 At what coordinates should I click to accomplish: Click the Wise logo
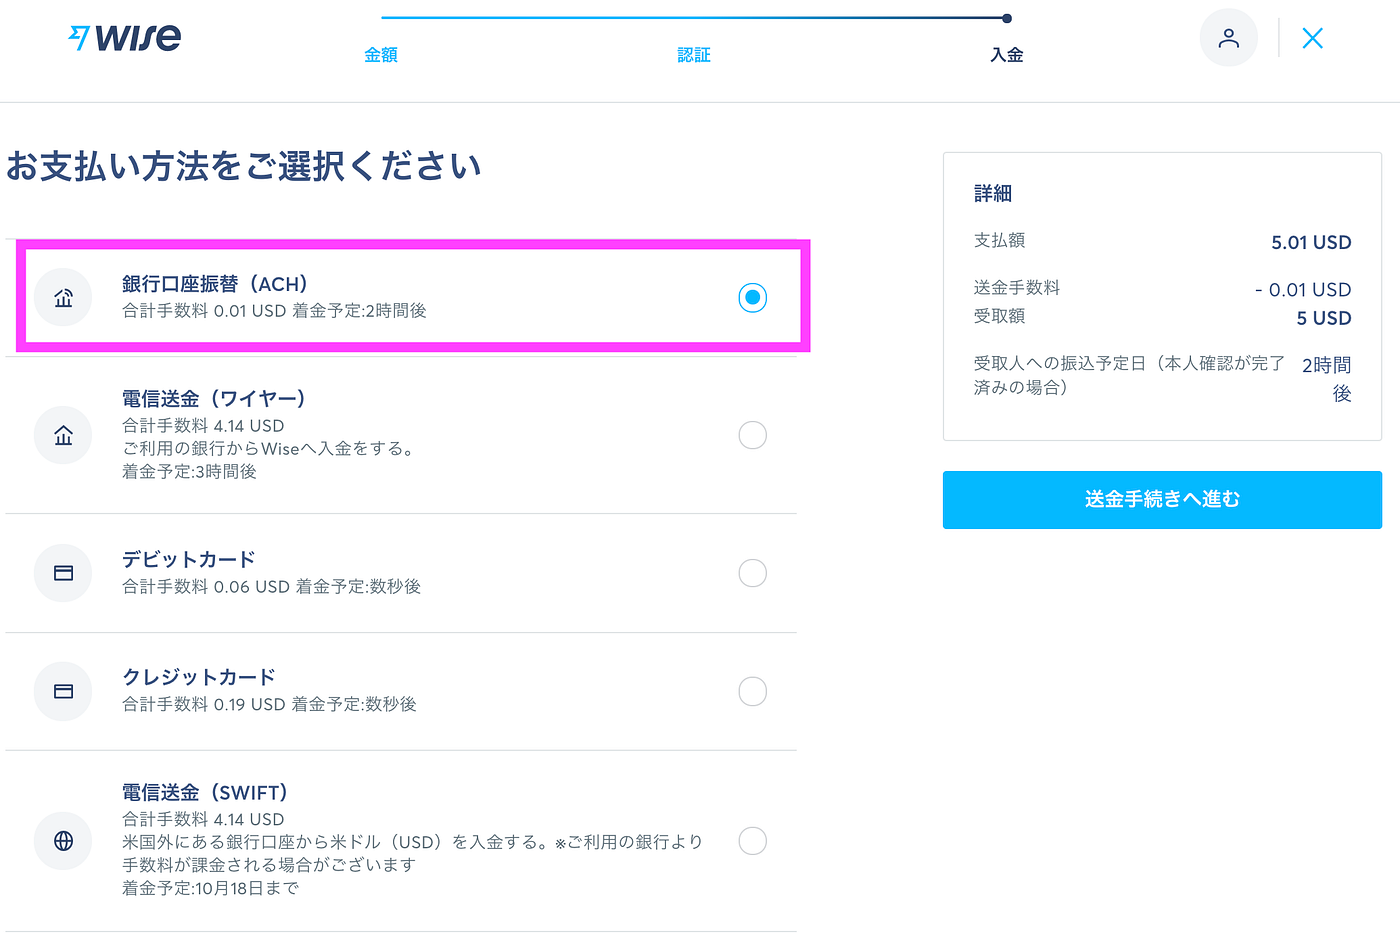(x=125, y=39)
